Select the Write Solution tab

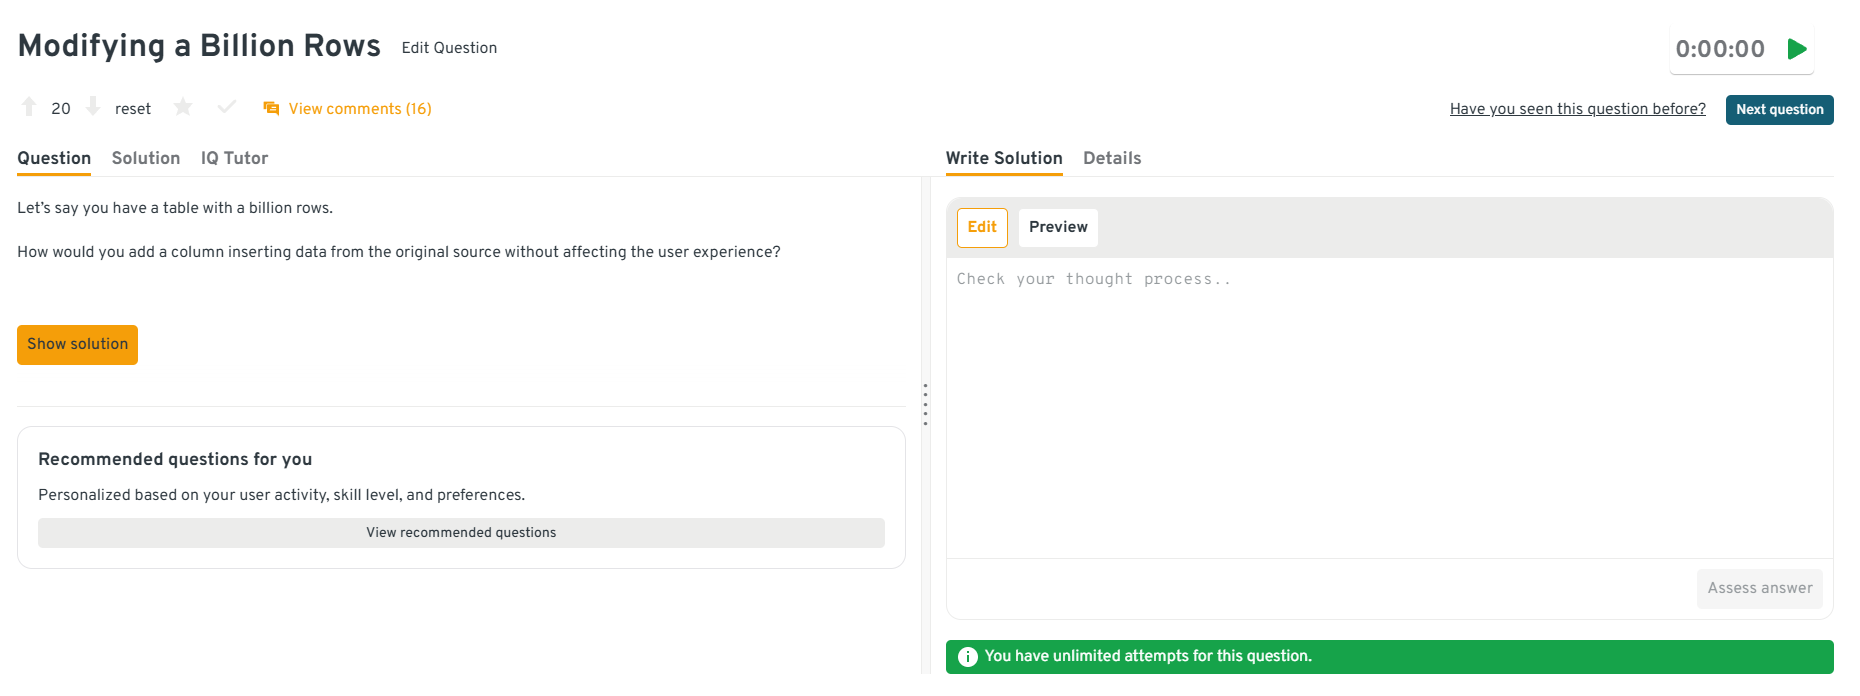pyautogui.click(x=1003, y=158)
